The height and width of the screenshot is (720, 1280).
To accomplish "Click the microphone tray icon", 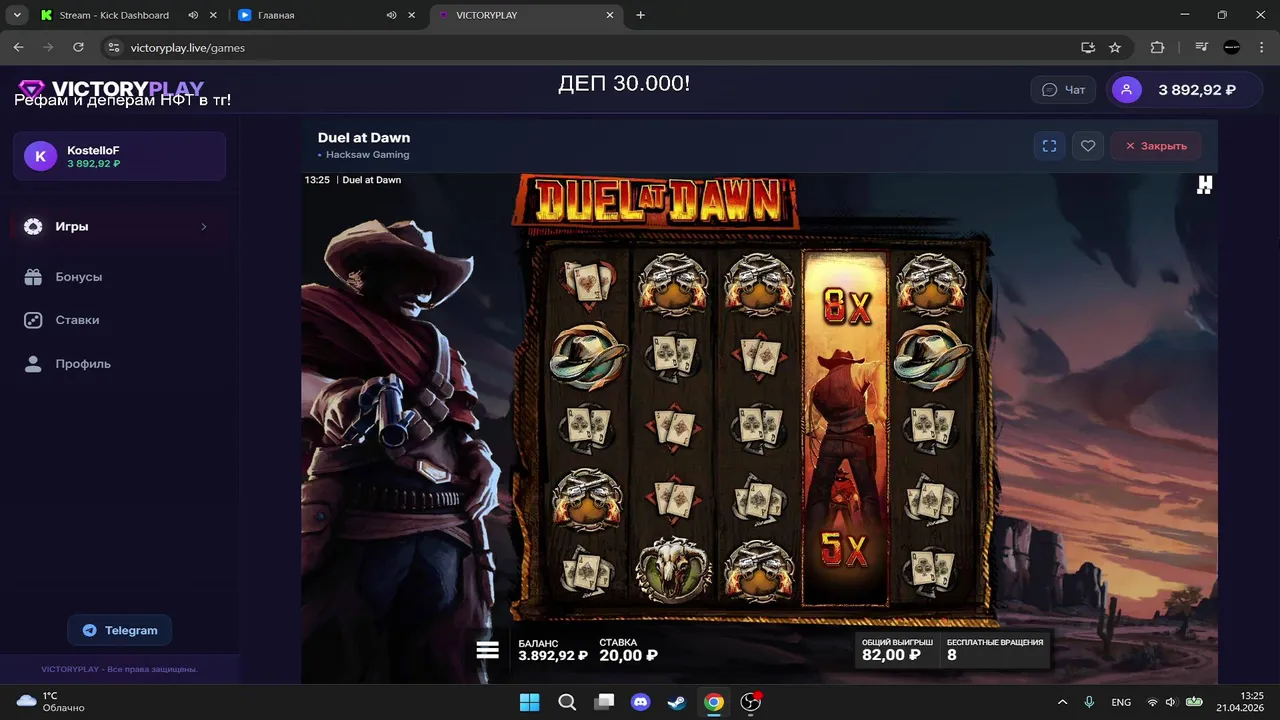I will (x=1089, y=702).
